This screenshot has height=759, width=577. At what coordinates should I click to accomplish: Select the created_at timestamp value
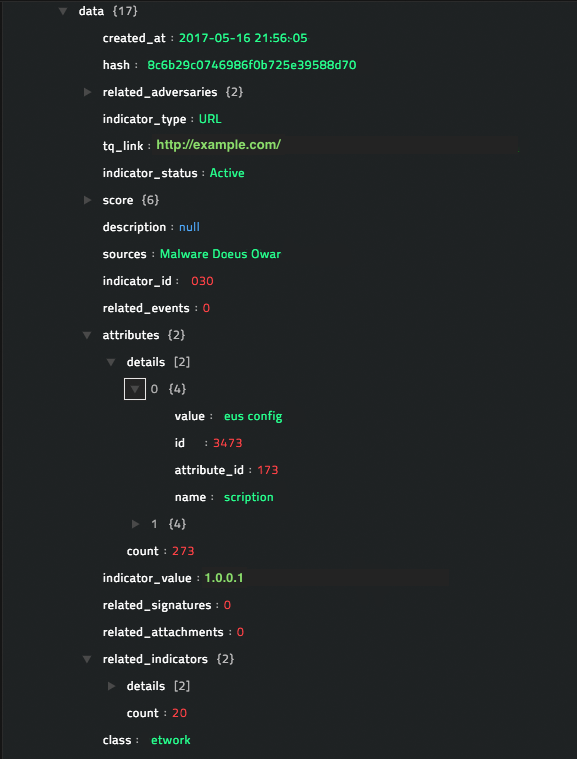pos(243,38)
